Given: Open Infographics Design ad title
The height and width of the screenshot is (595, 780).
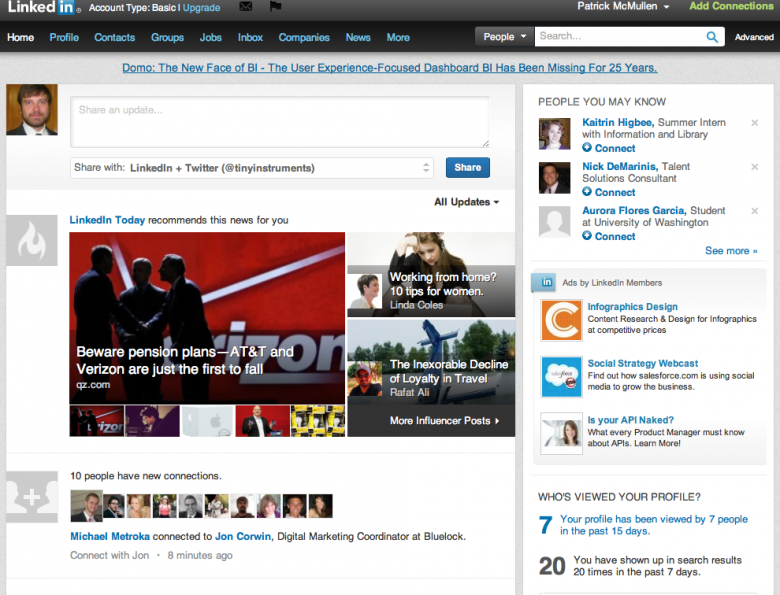Looking at the screenshot, I should [x=632, y=307].
